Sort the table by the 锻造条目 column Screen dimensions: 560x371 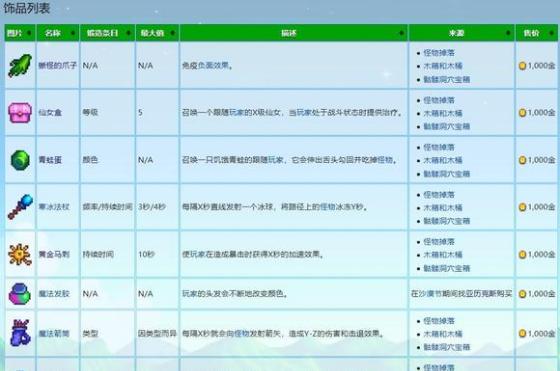[x=108, y=33]
